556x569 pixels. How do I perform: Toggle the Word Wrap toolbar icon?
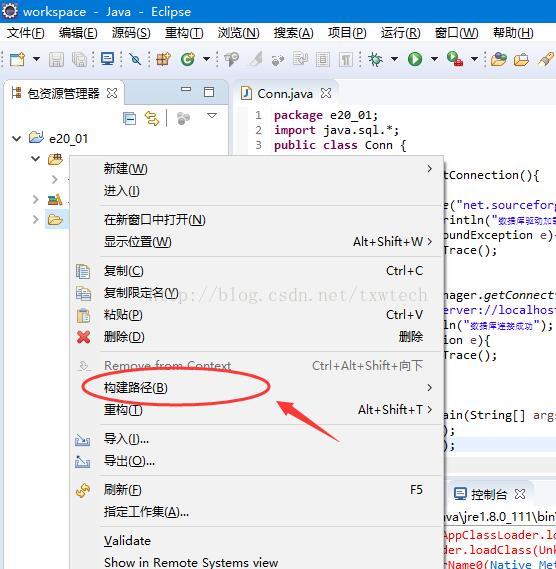[x=300, y=59]
